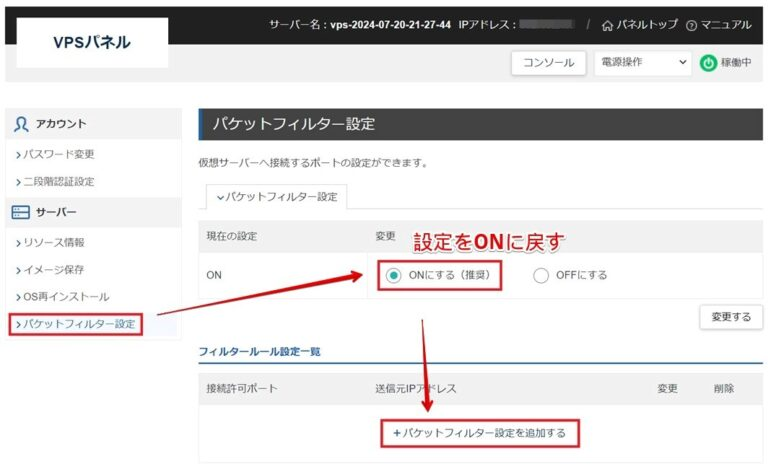
Task: Collapse the パケットフィルター設定 tab chevron
Action: click(221, 198)
